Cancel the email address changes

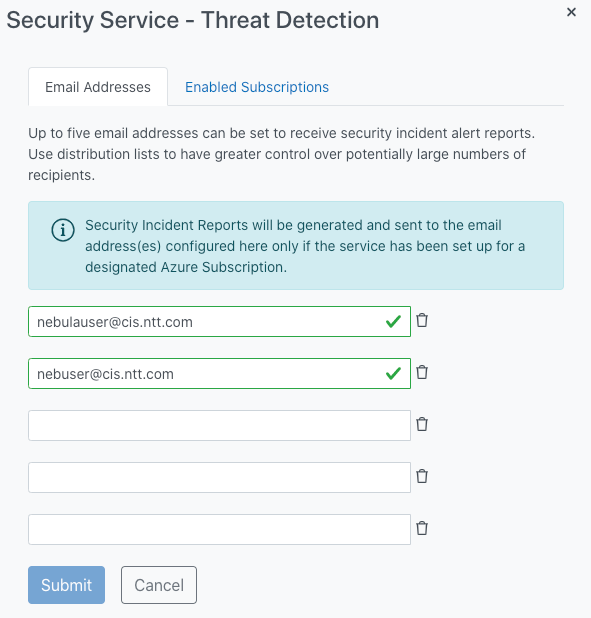[x=159, y=585]
